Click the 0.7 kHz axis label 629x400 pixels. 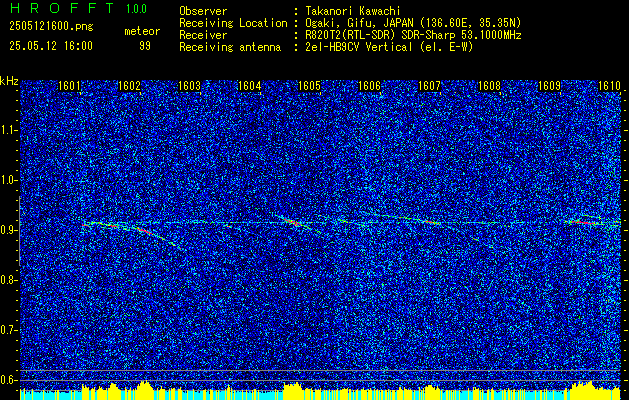(x=8, y=330)
